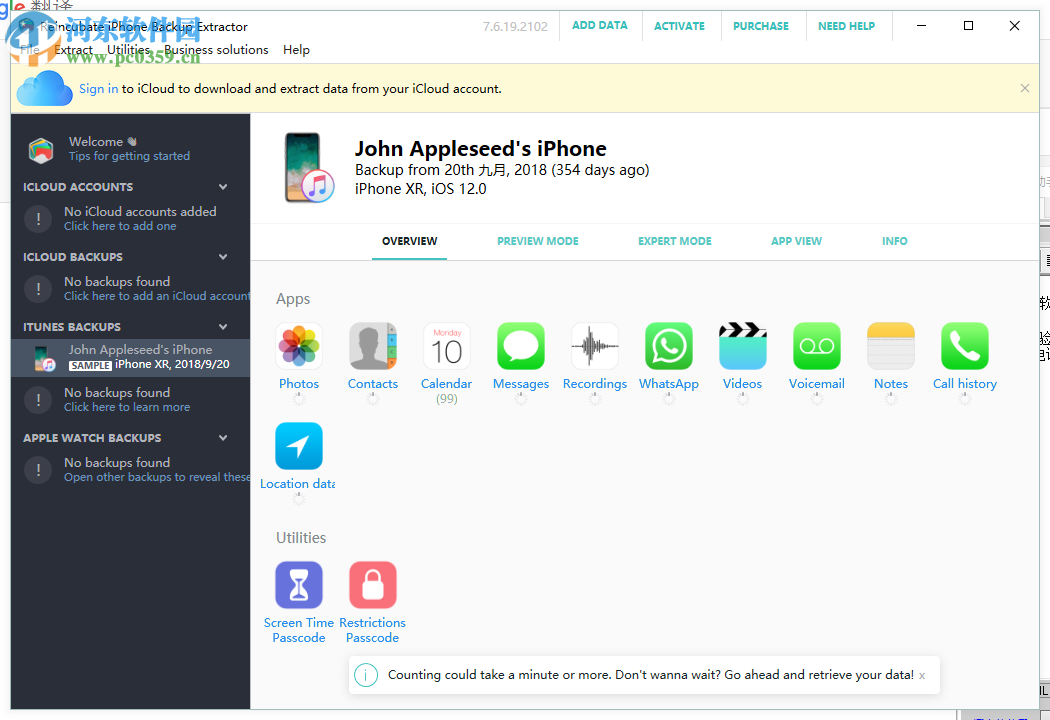Open Notes from the Apps section
The image size is (1050, 720).
(x=890, y=346)
